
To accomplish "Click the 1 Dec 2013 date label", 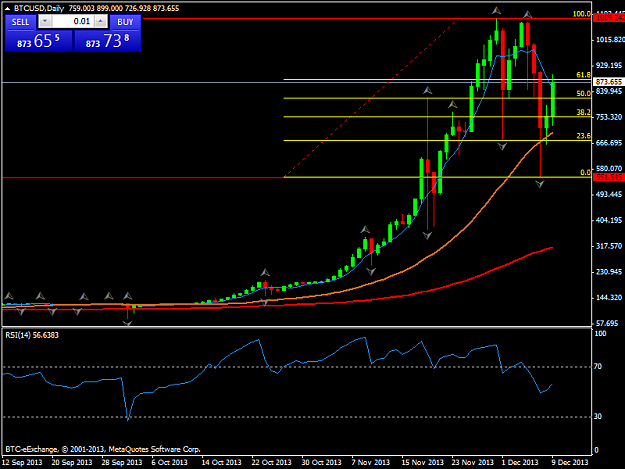I will pos(520,462).
